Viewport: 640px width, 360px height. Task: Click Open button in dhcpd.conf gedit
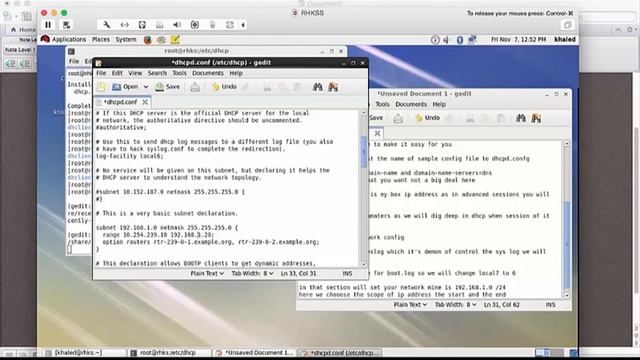[125, 87]
